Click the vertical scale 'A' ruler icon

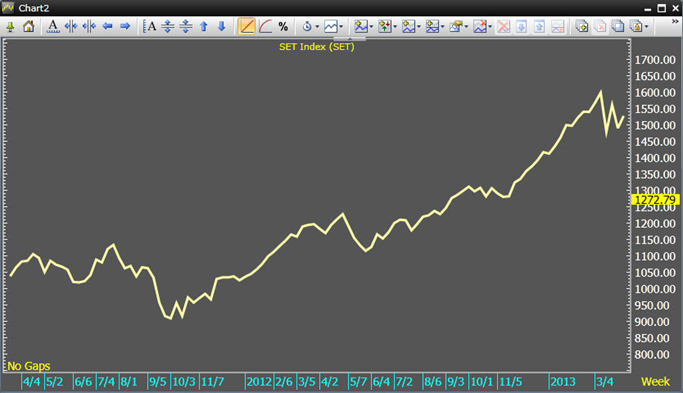(150, 27)
